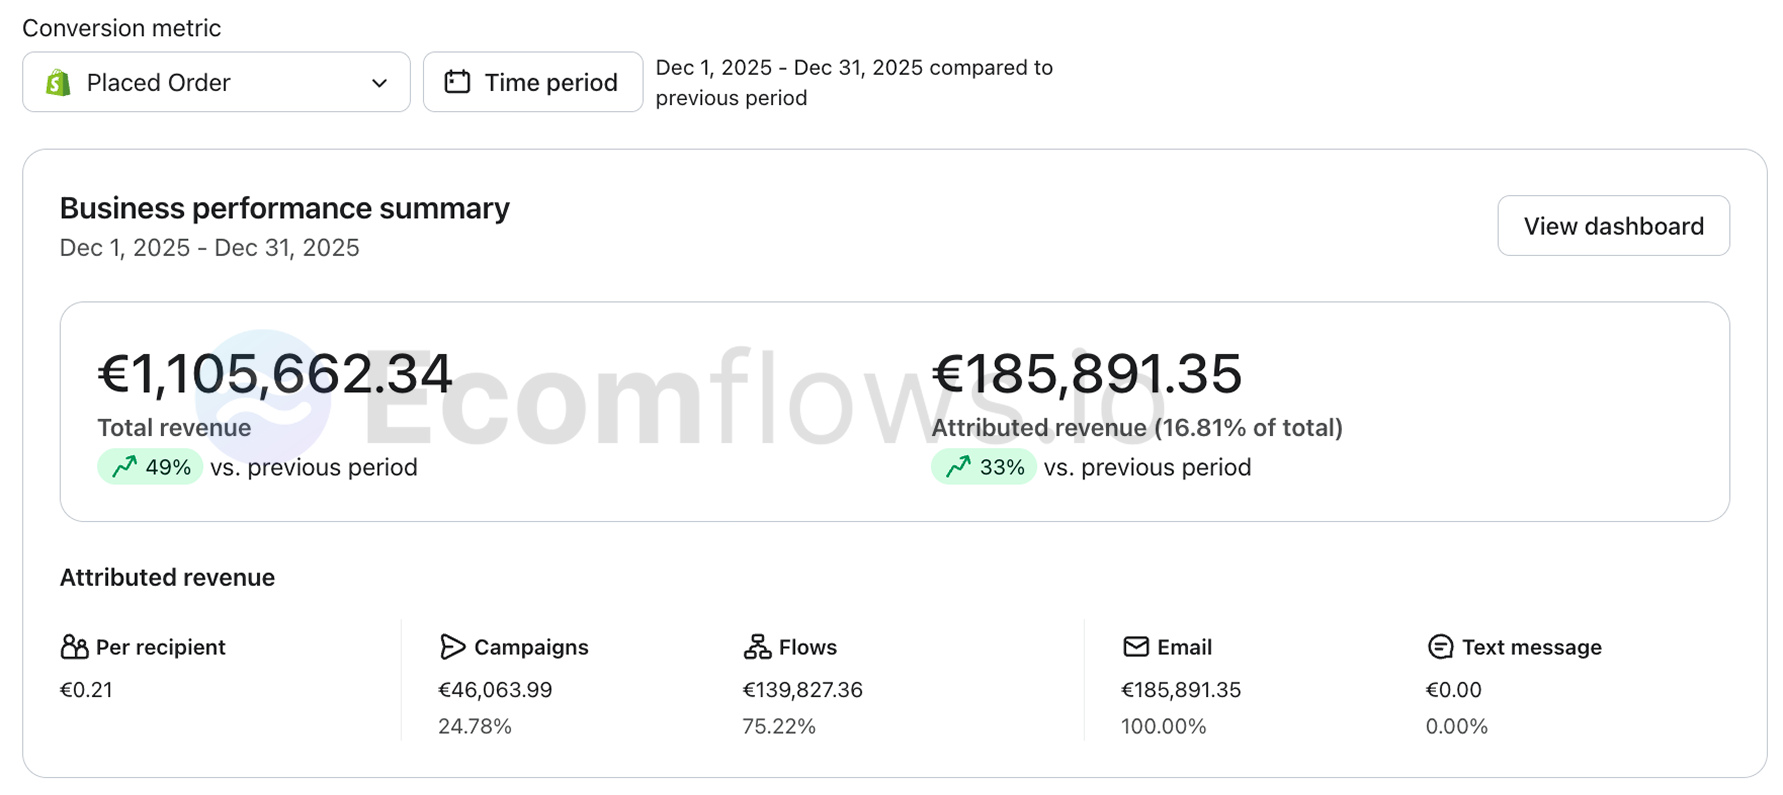The image size is (1783, 795).
Task: Expand the Placed Order dropdown chevron
Action: [x=379, y=83]
